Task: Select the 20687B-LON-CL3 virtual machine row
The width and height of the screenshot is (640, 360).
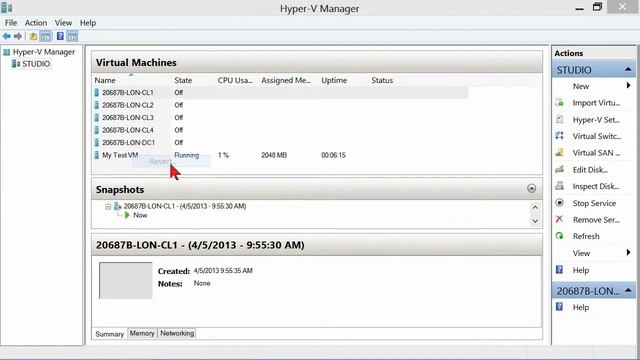Action: [x=280, y=118]
